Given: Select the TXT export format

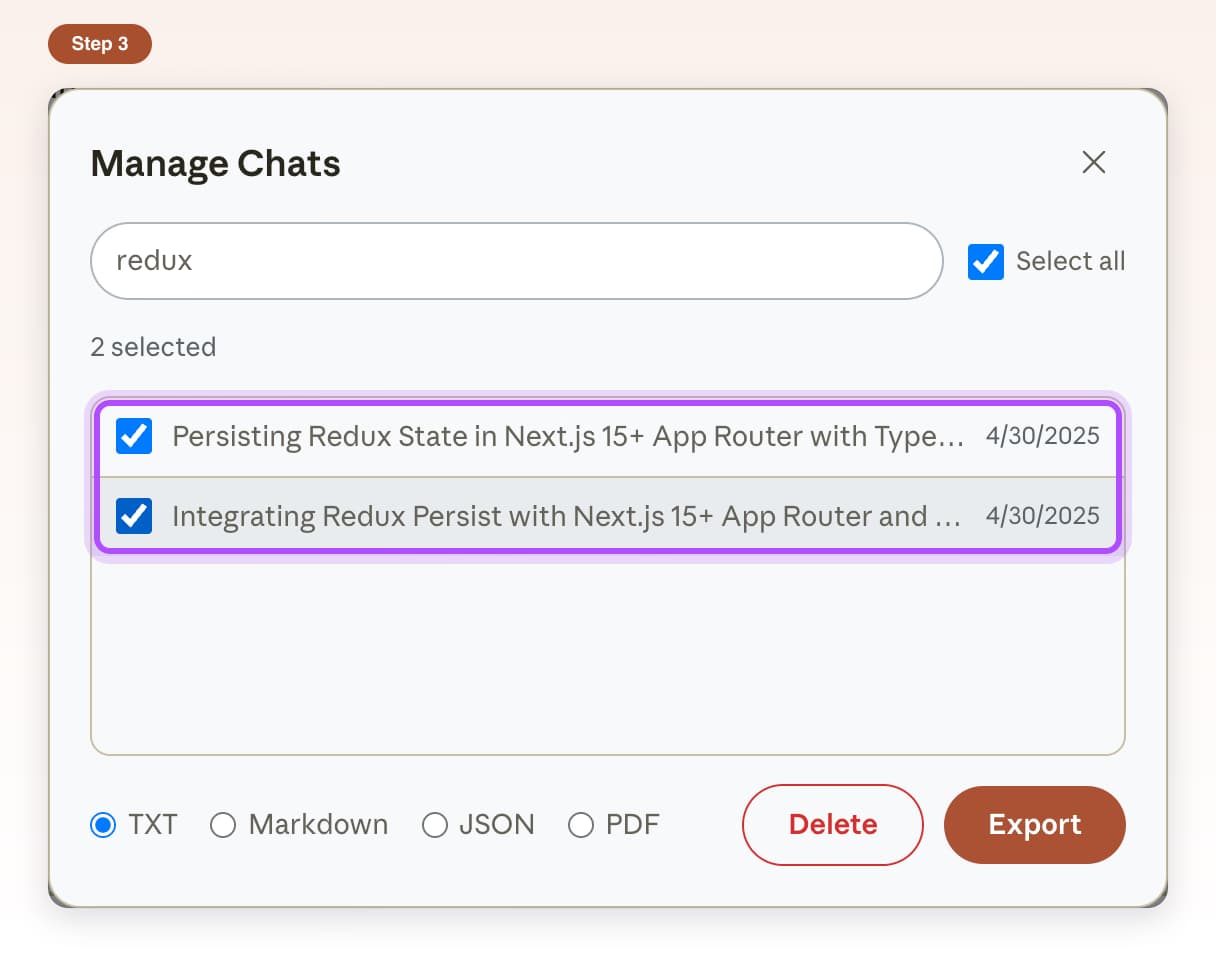Looking at the screenshot, I should coord(103,825).
